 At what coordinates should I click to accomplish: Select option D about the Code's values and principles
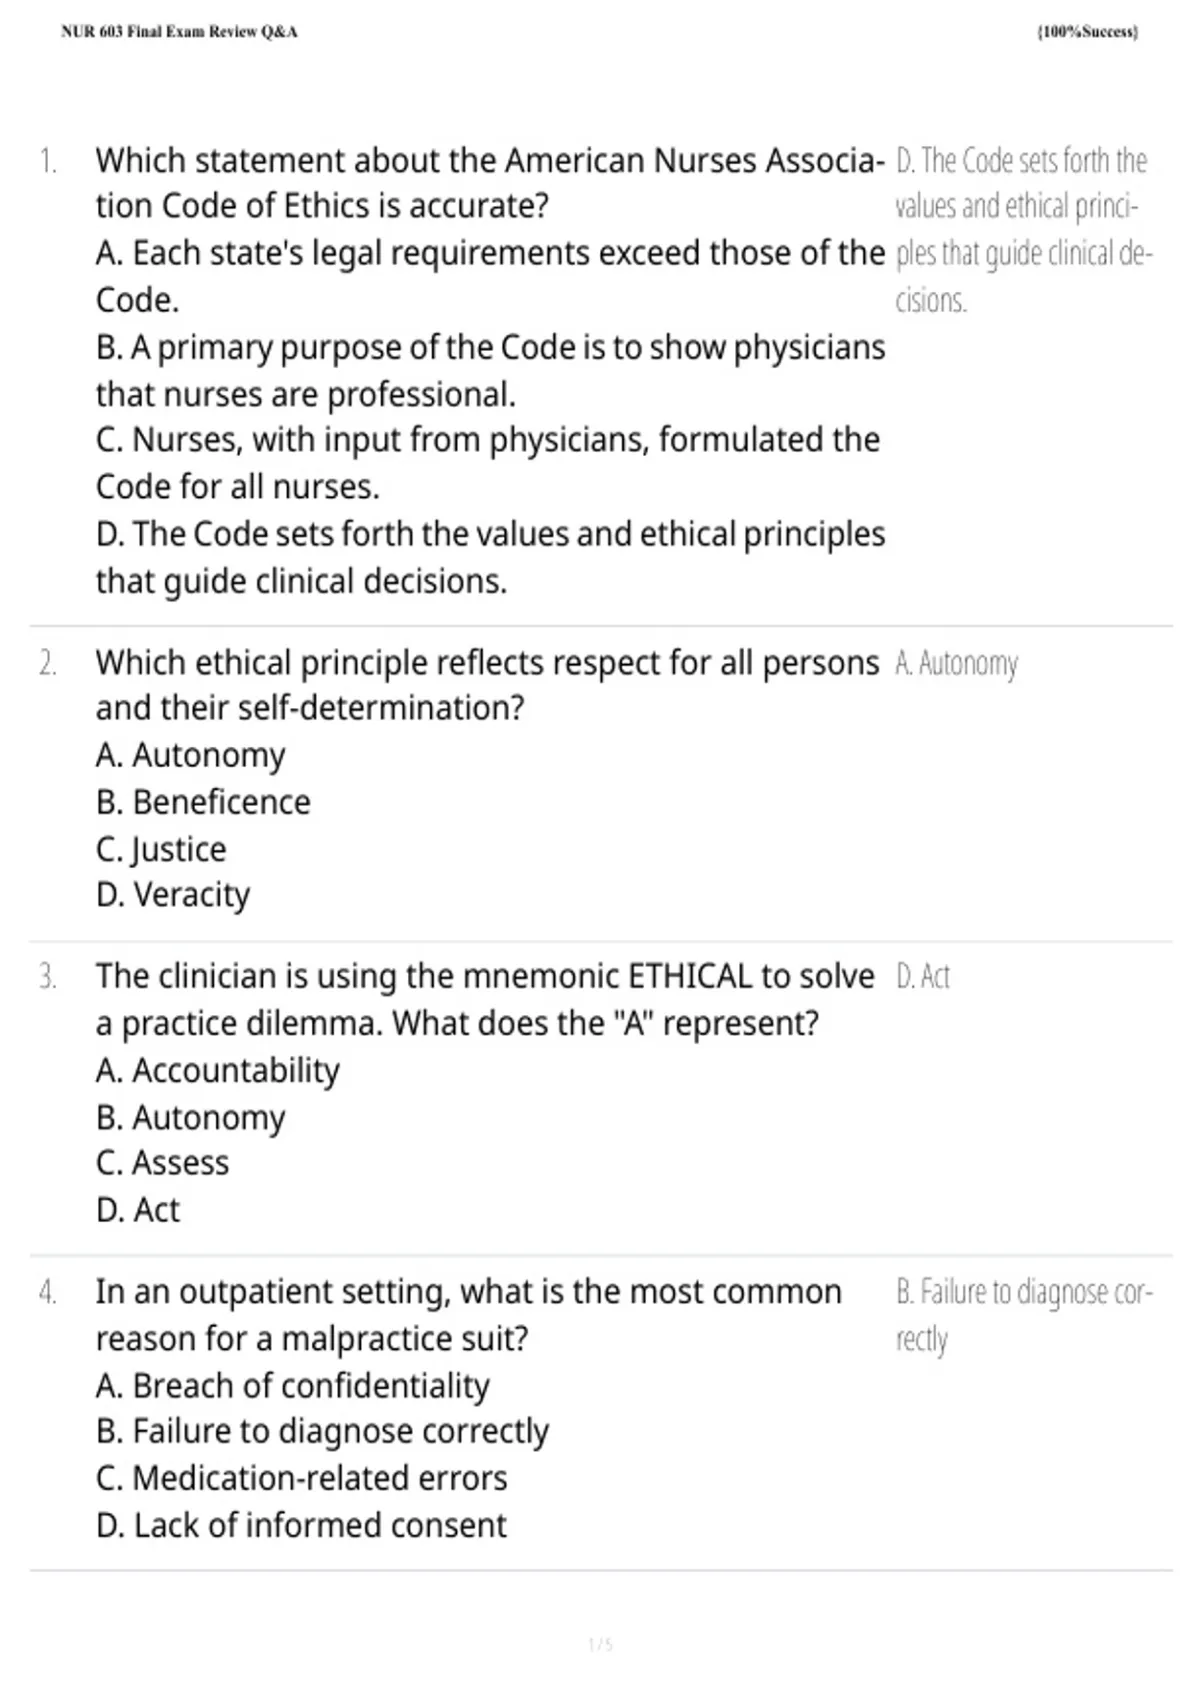(x=490, y=557)
